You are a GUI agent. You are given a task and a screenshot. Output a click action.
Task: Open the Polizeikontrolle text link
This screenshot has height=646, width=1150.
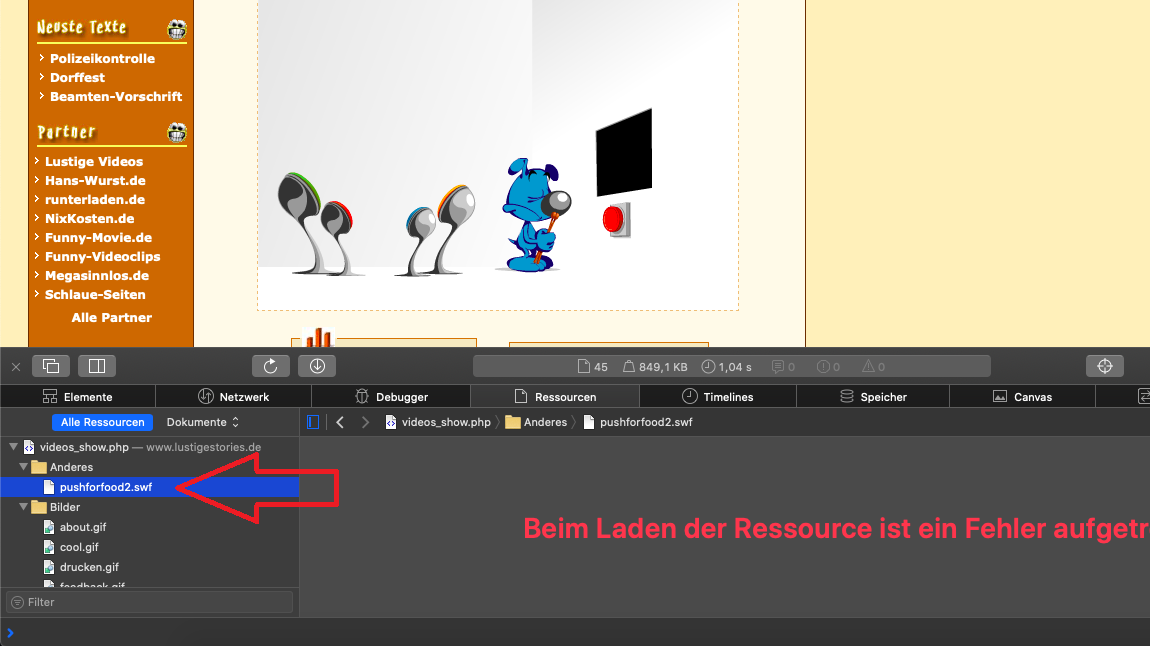click(x=102, y=58)
